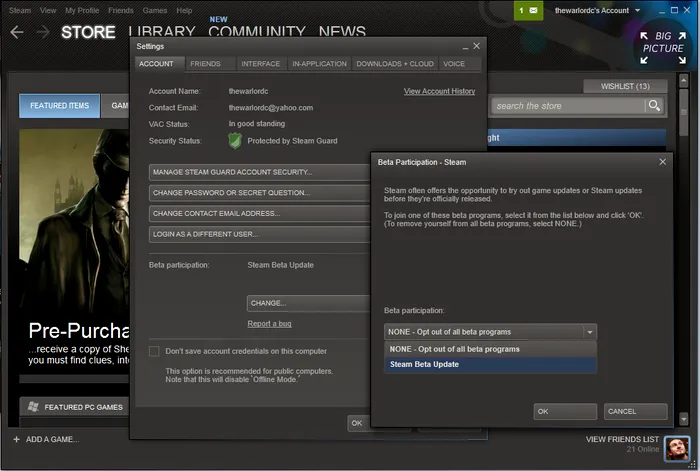
Task: Minimize the Settings window
Action: [x=466, y=47]
